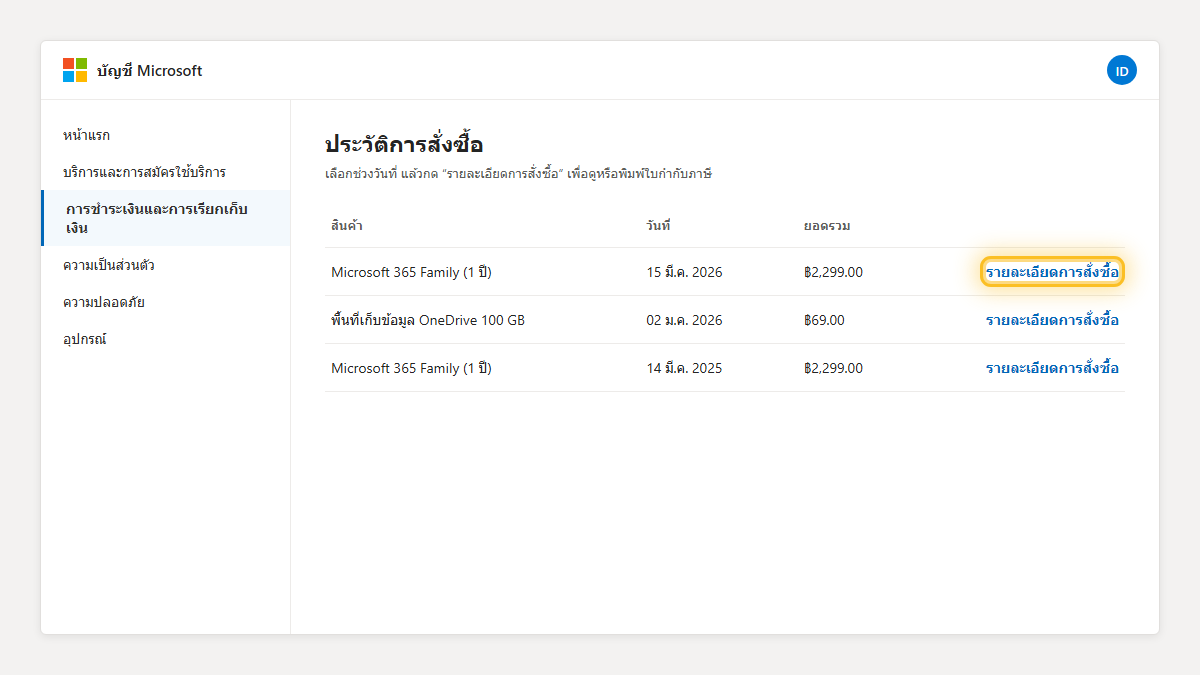Select การชำระเงินและการเรียกเก็บเงิน sidebar item
The width and height of the screenshot is (1200, 675).
tap(165, 218)
